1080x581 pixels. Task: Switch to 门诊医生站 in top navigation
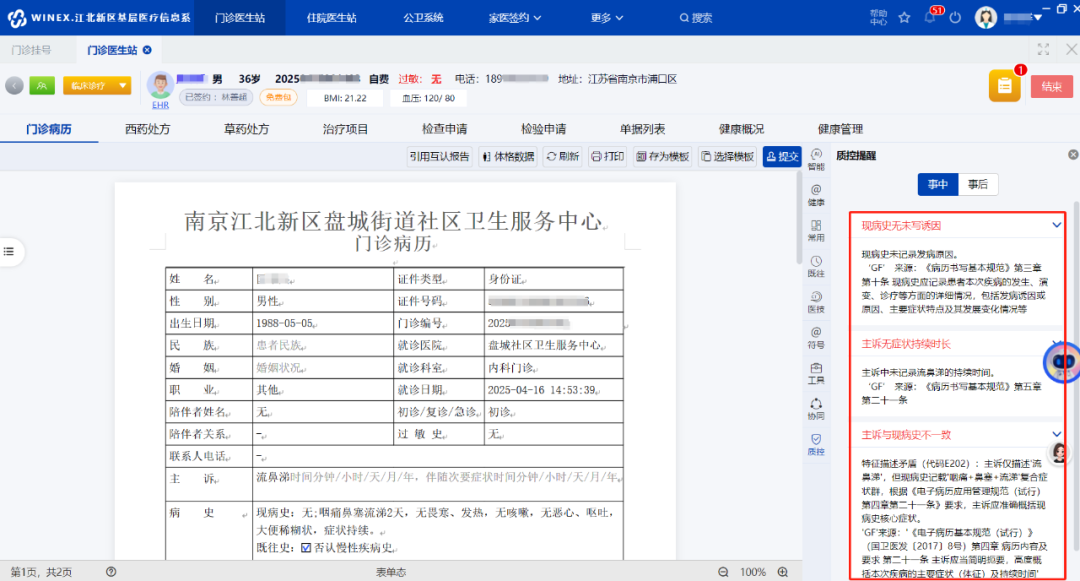[240, 18]
